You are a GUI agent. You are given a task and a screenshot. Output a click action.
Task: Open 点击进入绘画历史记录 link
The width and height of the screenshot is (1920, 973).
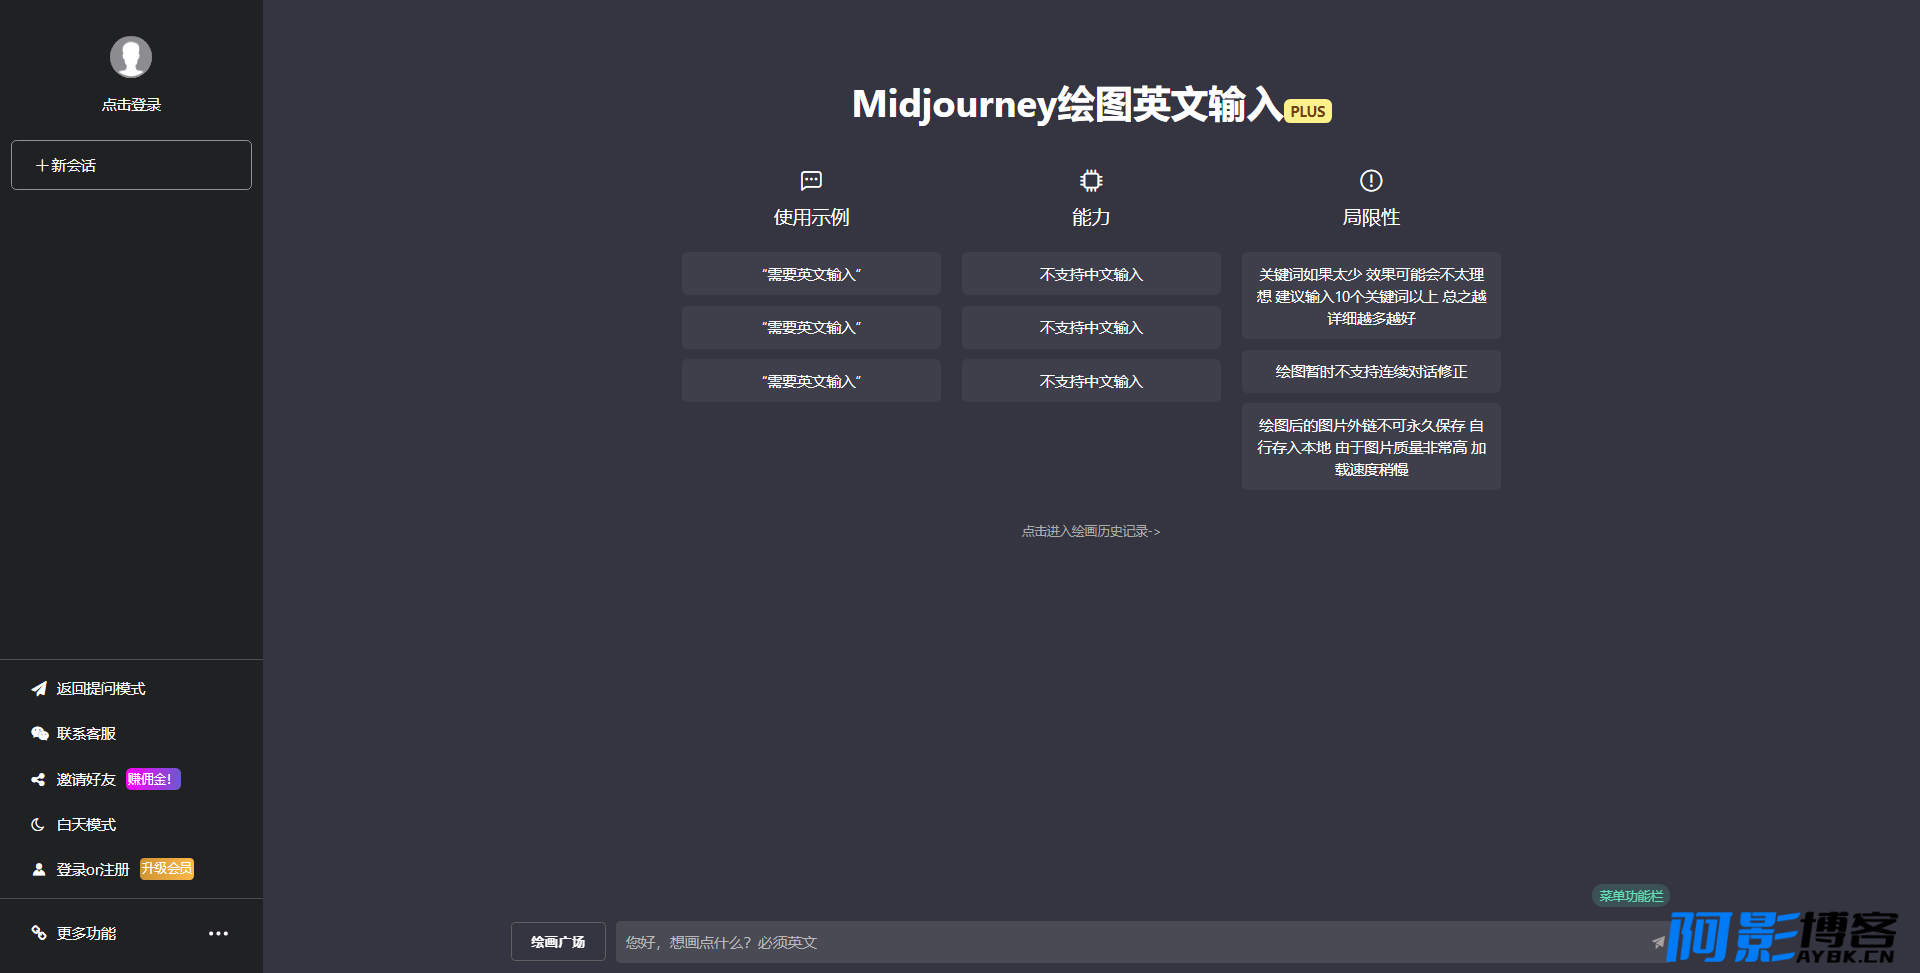coord(1091,531)
